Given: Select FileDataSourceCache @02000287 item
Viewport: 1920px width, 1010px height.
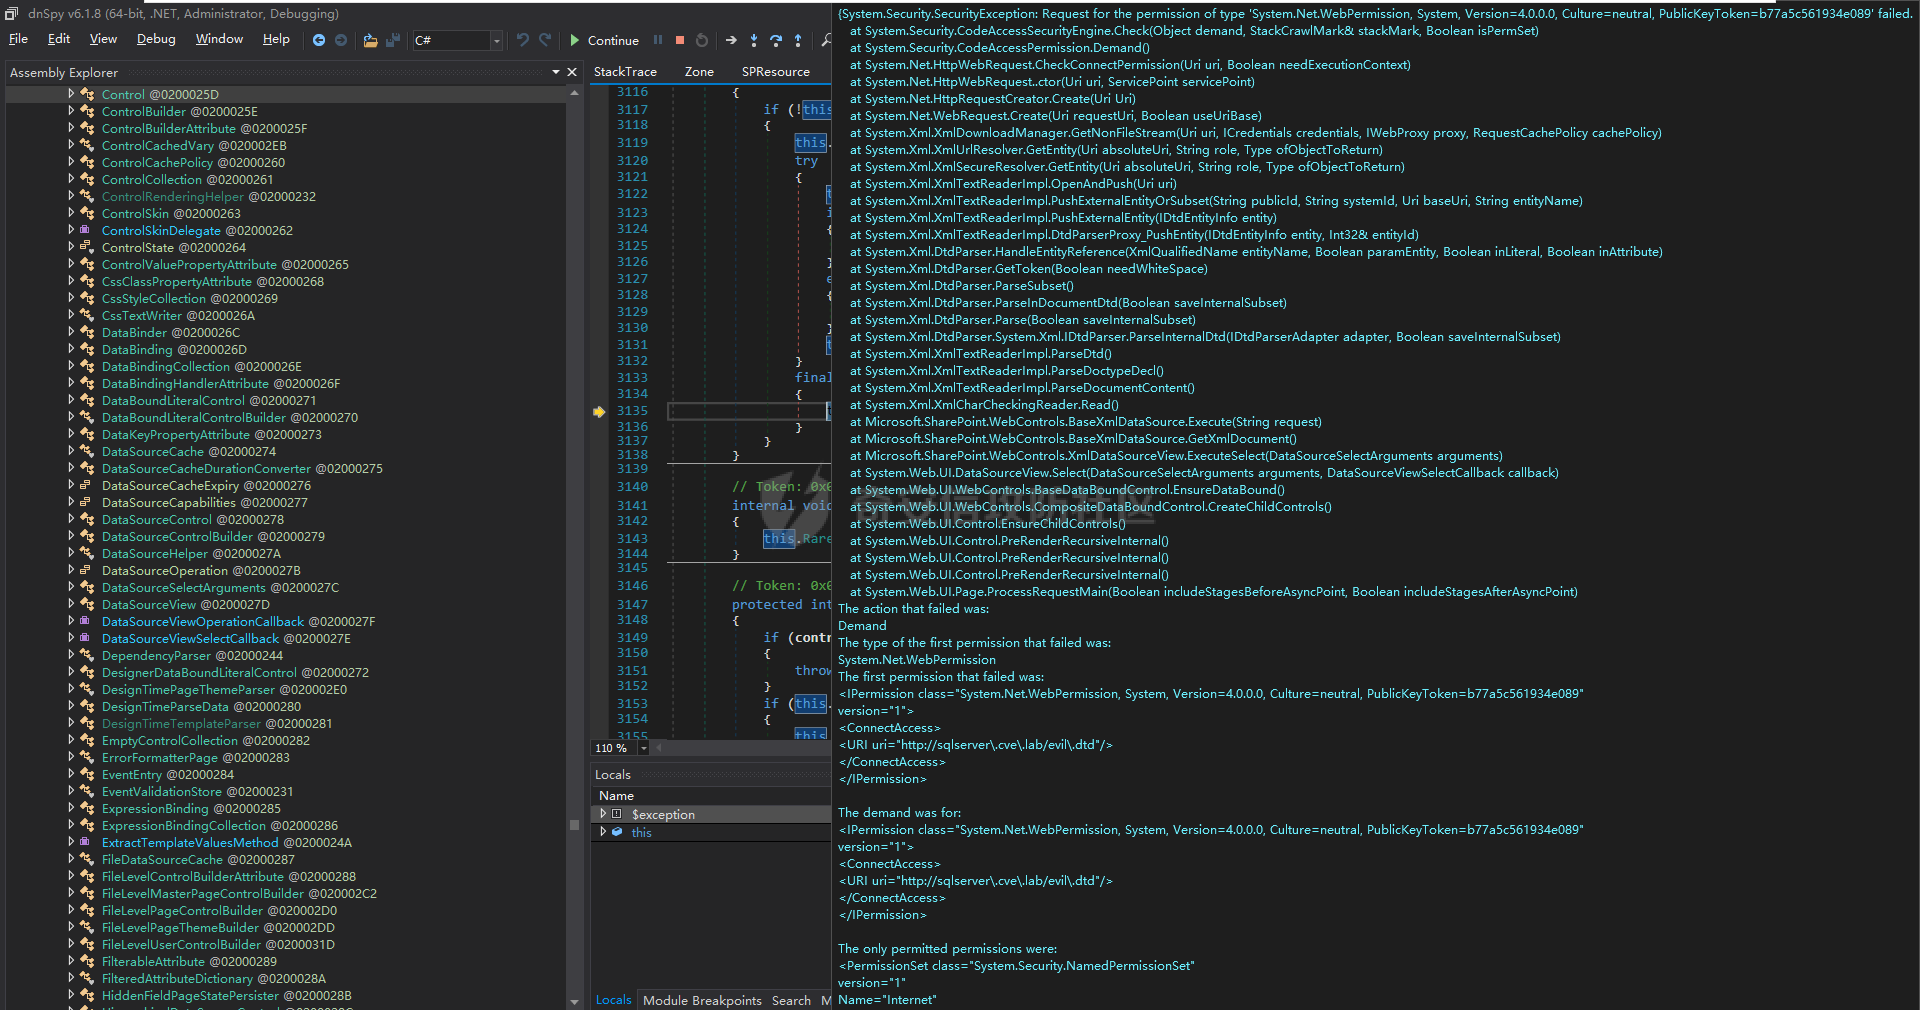Looking at the screenshot, I should coord(198,860).
